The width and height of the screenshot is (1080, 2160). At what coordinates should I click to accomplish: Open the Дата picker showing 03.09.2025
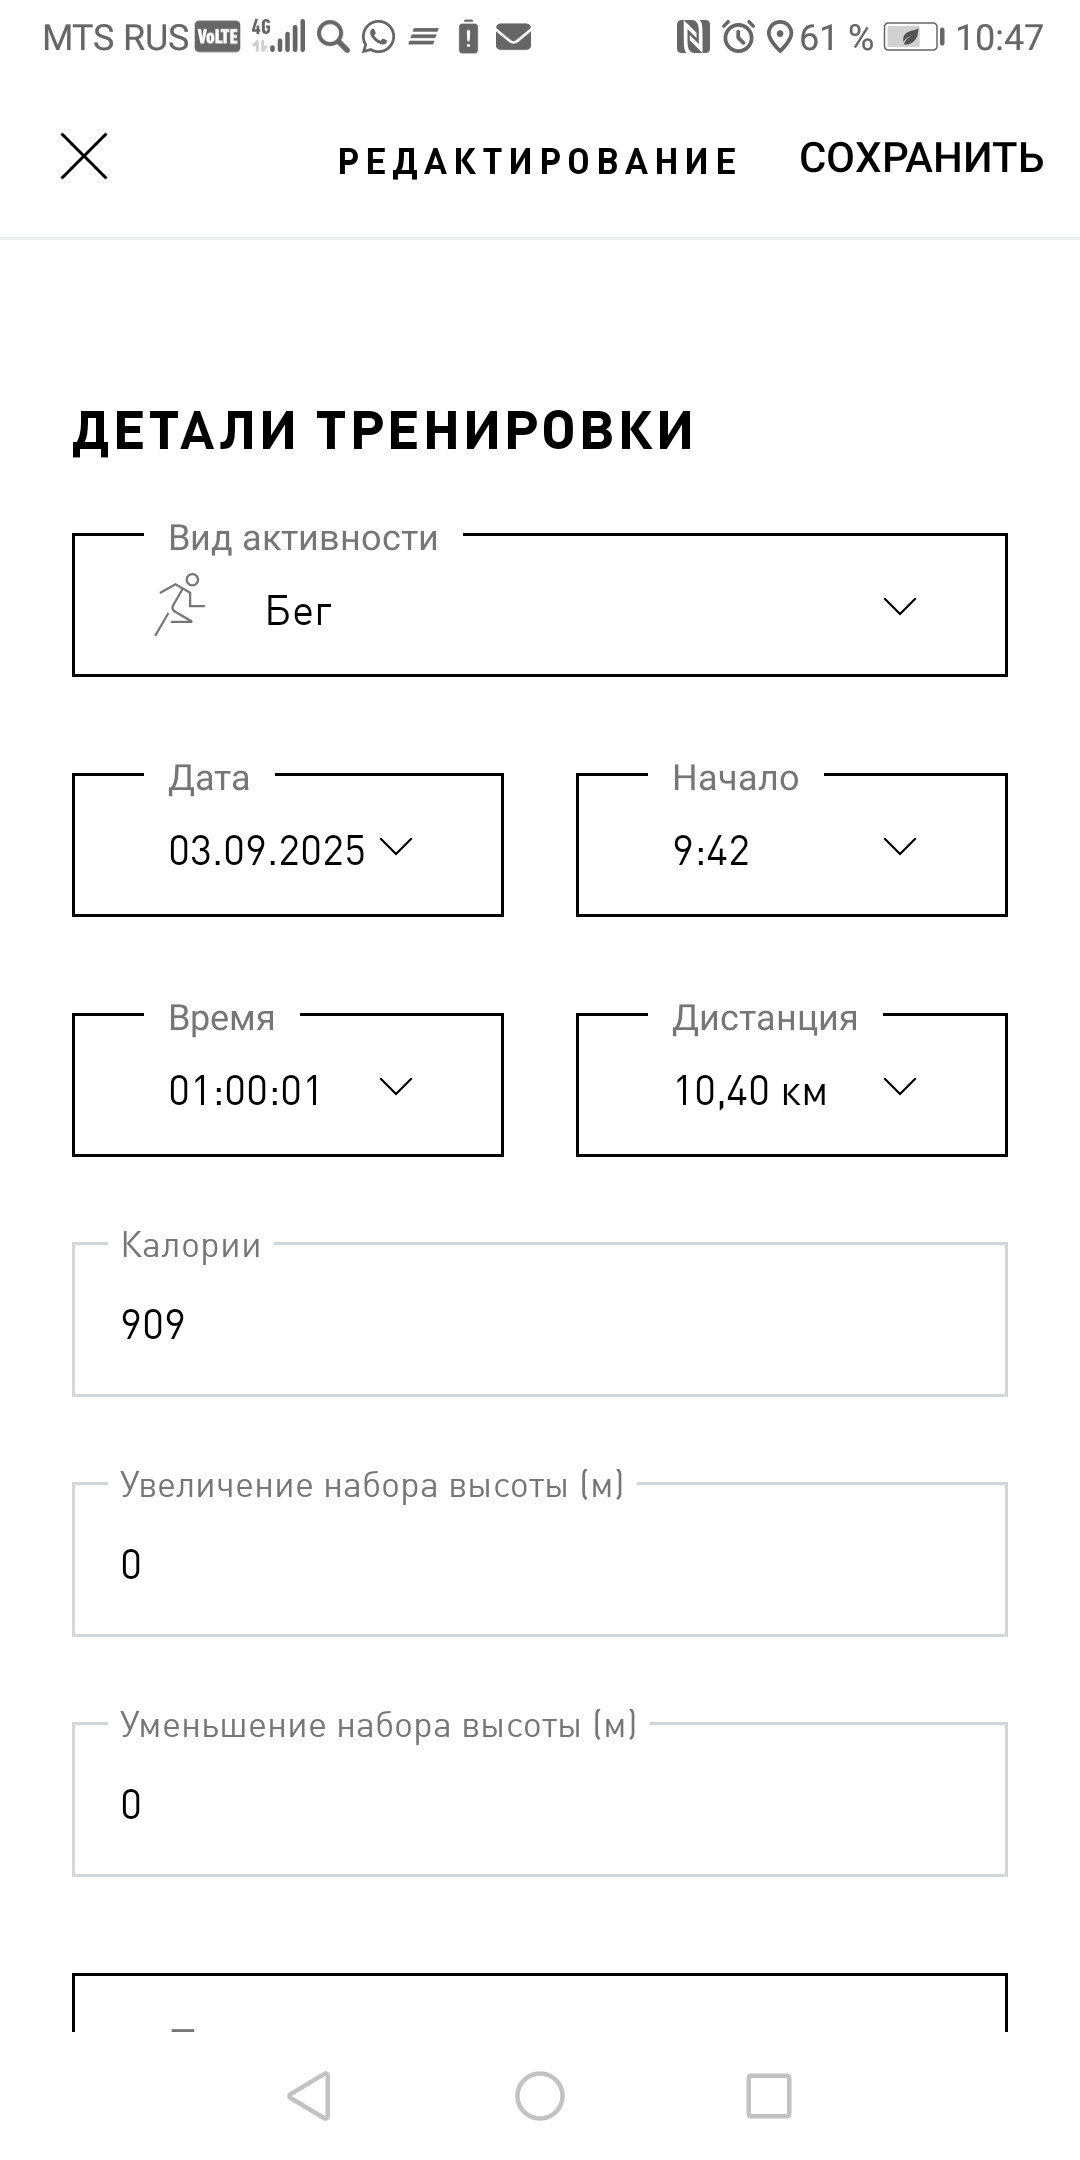288,845
